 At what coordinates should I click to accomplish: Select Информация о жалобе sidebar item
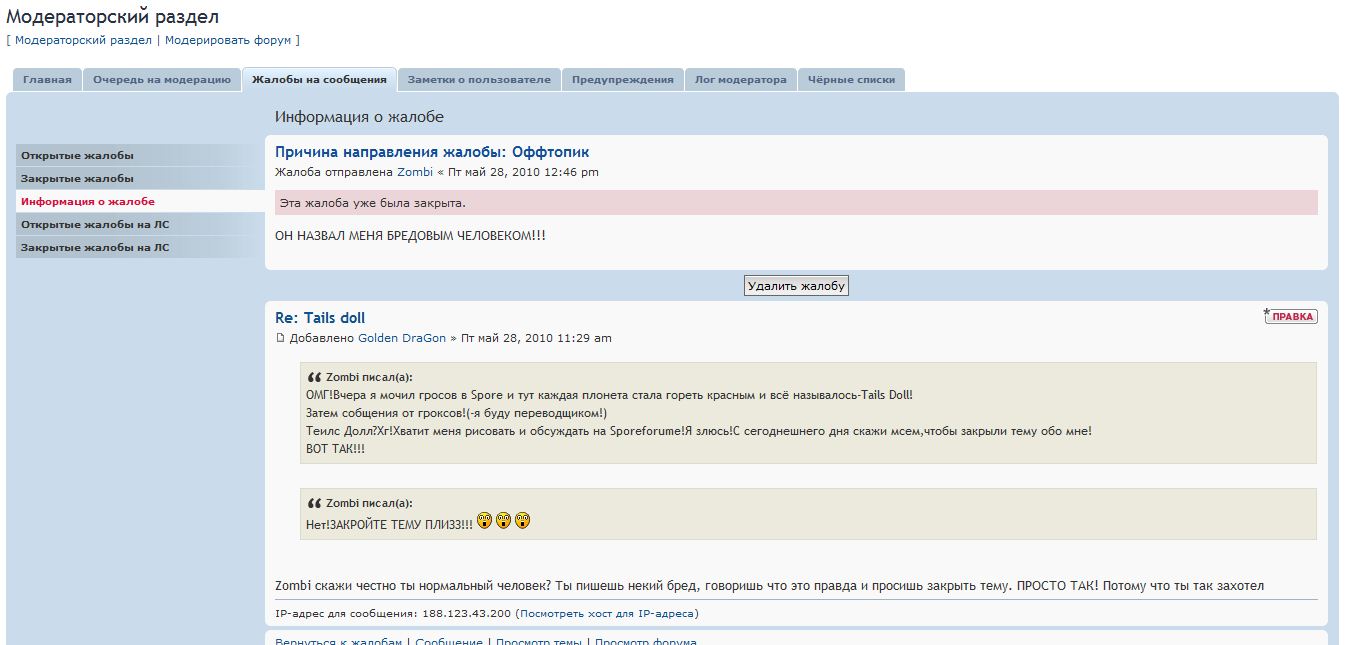pos(140,201)
